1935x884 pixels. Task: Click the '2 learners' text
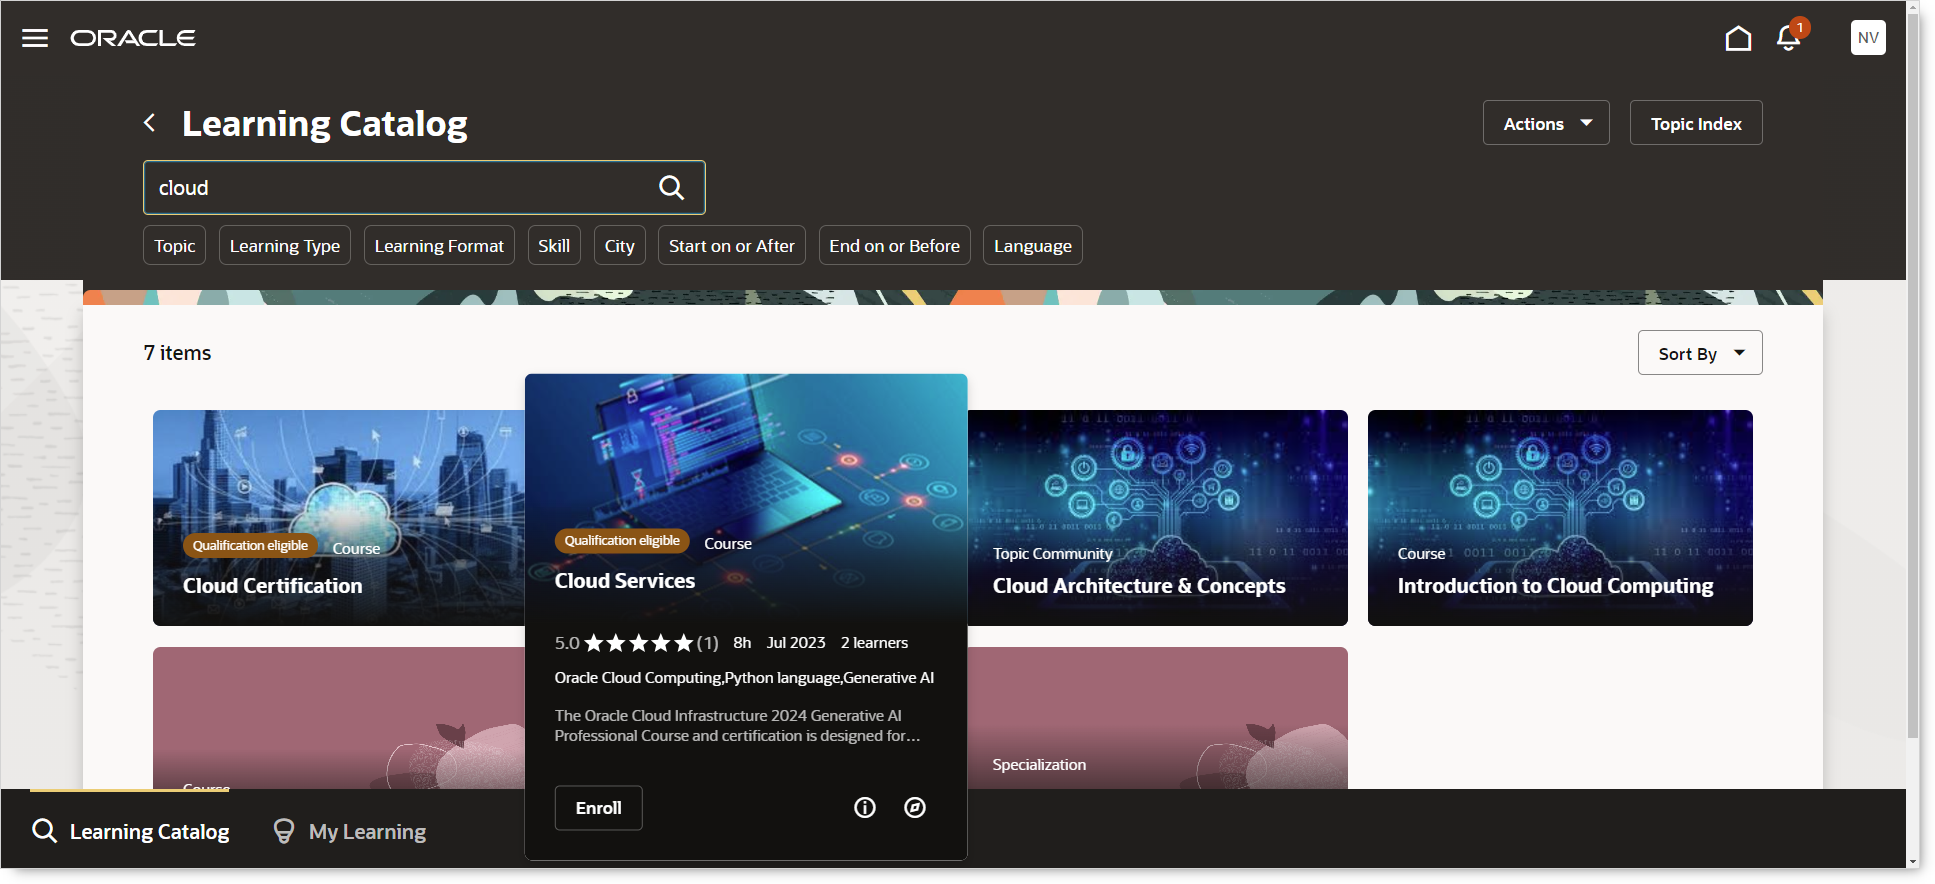[x=874, y=643]
